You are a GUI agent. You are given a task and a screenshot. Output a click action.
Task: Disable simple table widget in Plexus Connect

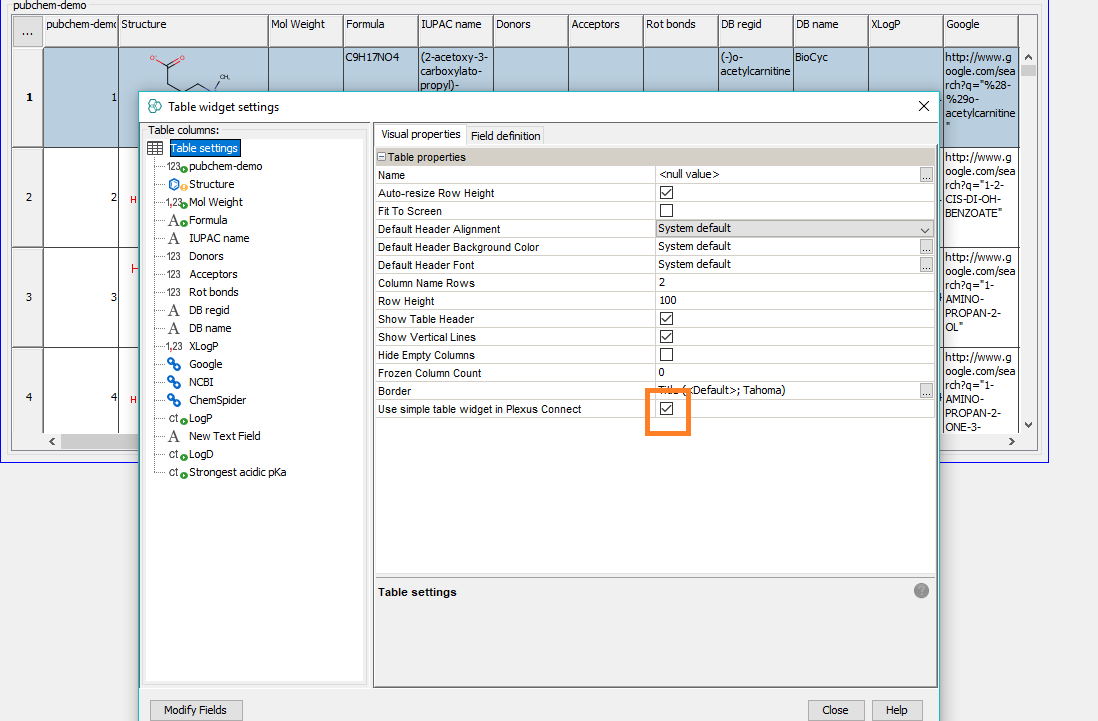(667, 409)
